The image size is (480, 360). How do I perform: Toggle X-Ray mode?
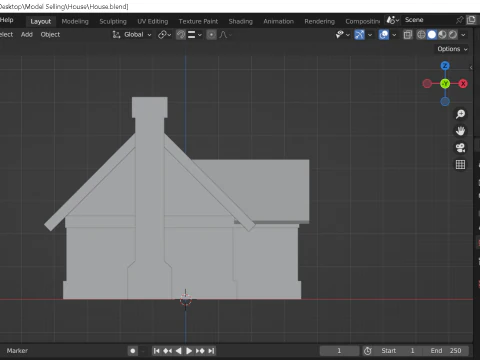pyautogui.click(x=407, y=35)
